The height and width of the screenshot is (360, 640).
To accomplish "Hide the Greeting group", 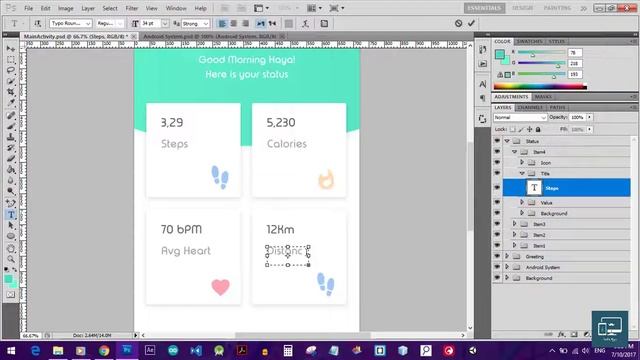I will coord(497,256).
